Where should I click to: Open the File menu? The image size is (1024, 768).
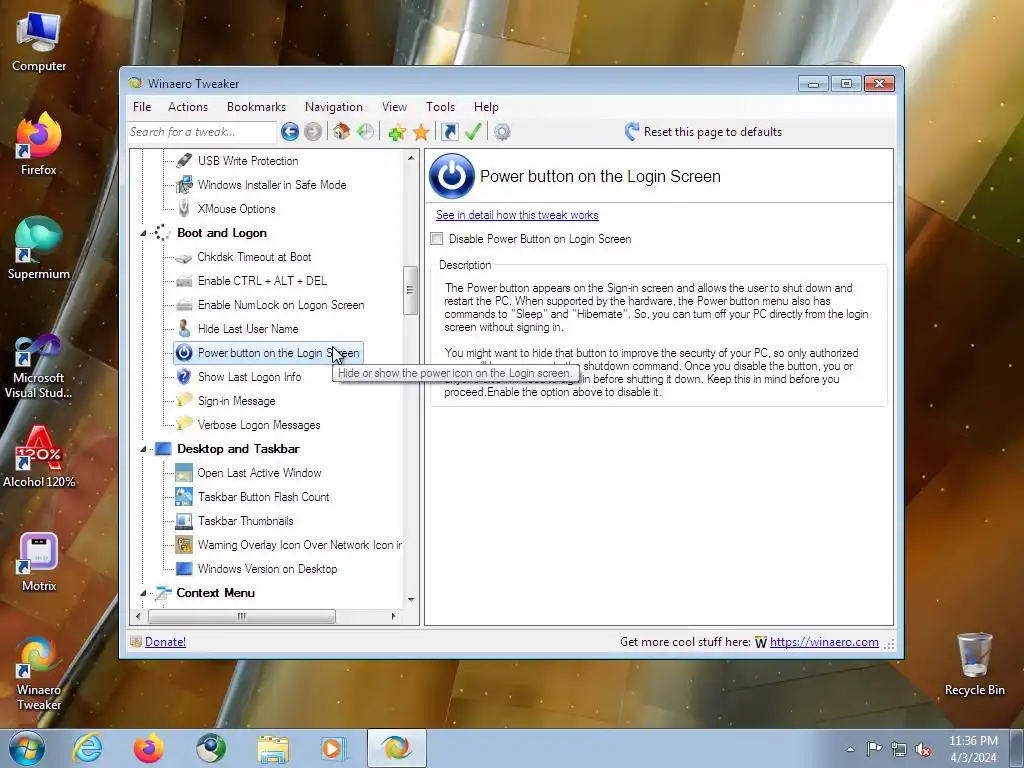142,106
